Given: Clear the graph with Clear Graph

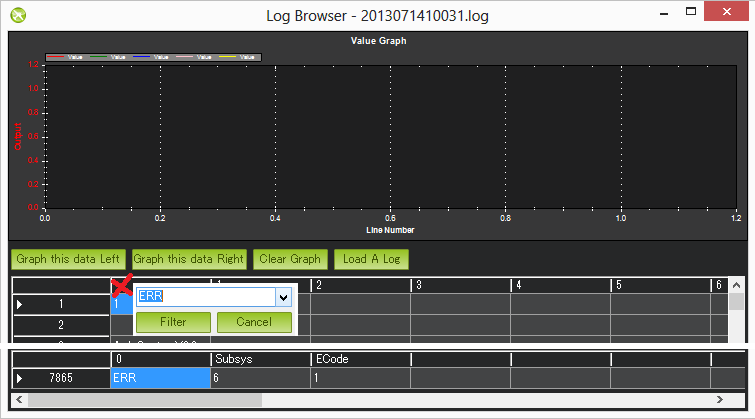Looking at the screenshot, I should (290, 259).
